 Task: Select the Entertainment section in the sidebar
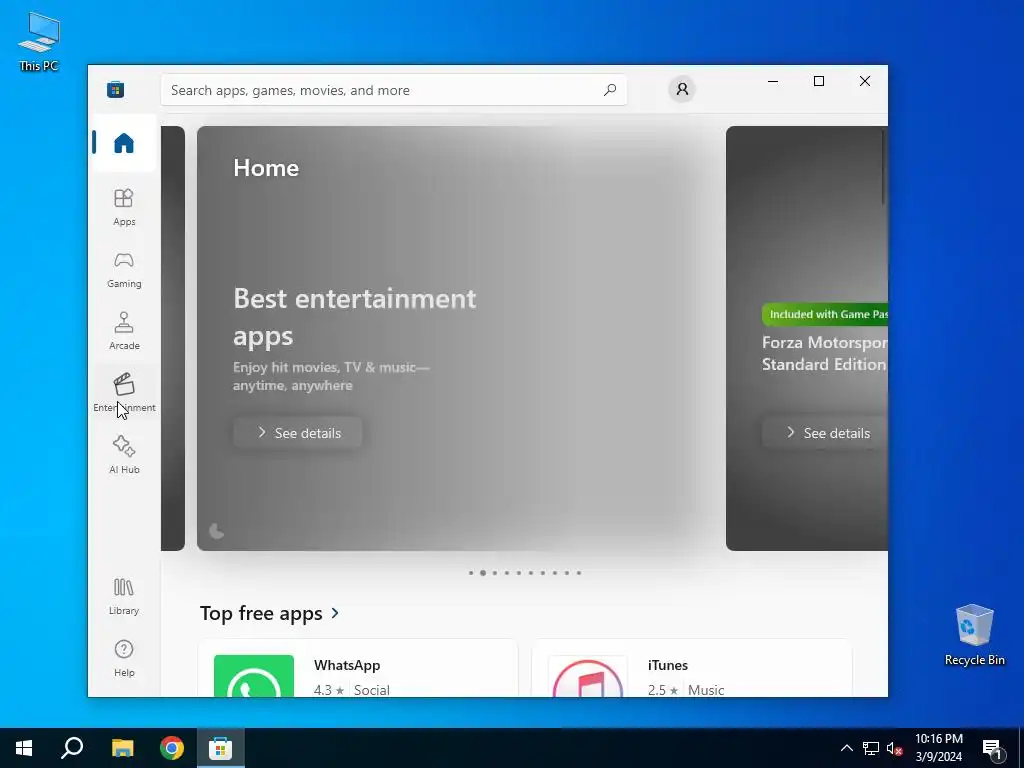124,392
